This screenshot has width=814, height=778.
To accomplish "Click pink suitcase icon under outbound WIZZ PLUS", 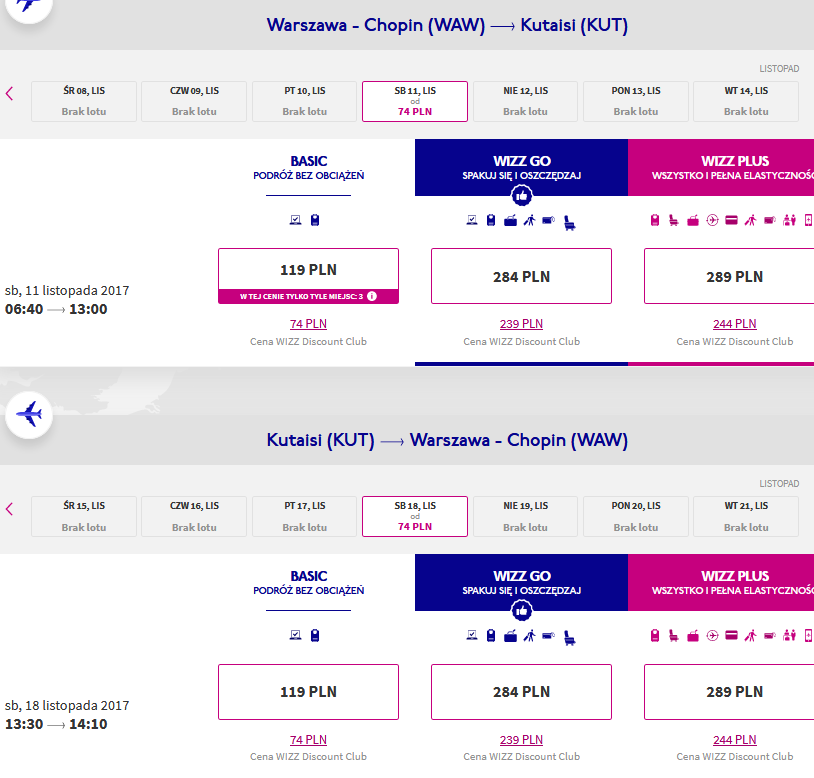I will 693,221.
